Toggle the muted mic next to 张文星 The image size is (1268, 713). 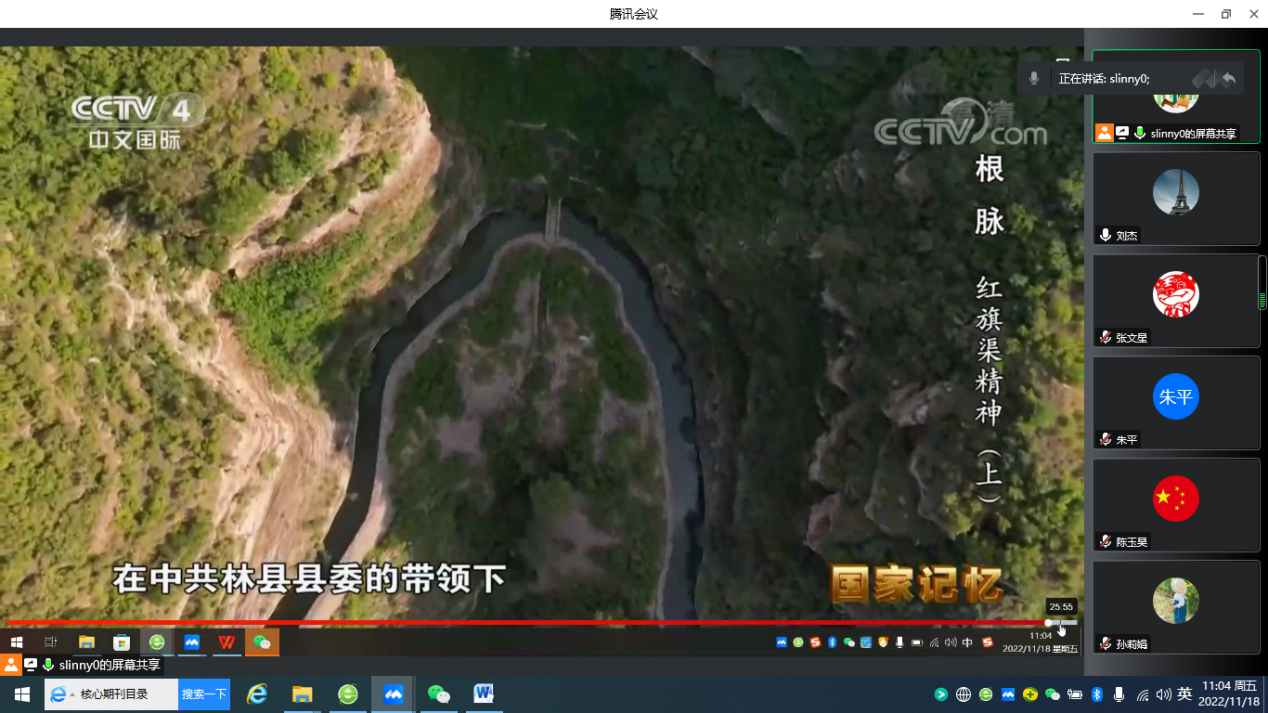pos(1105,338)
